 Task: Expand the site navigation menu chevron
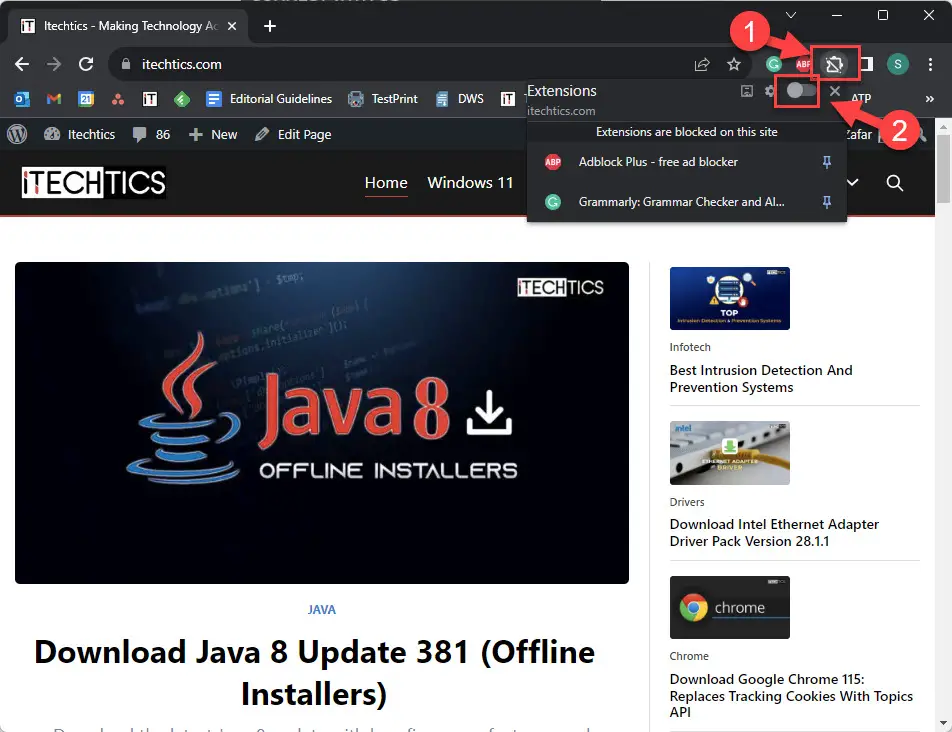point(854,183)
